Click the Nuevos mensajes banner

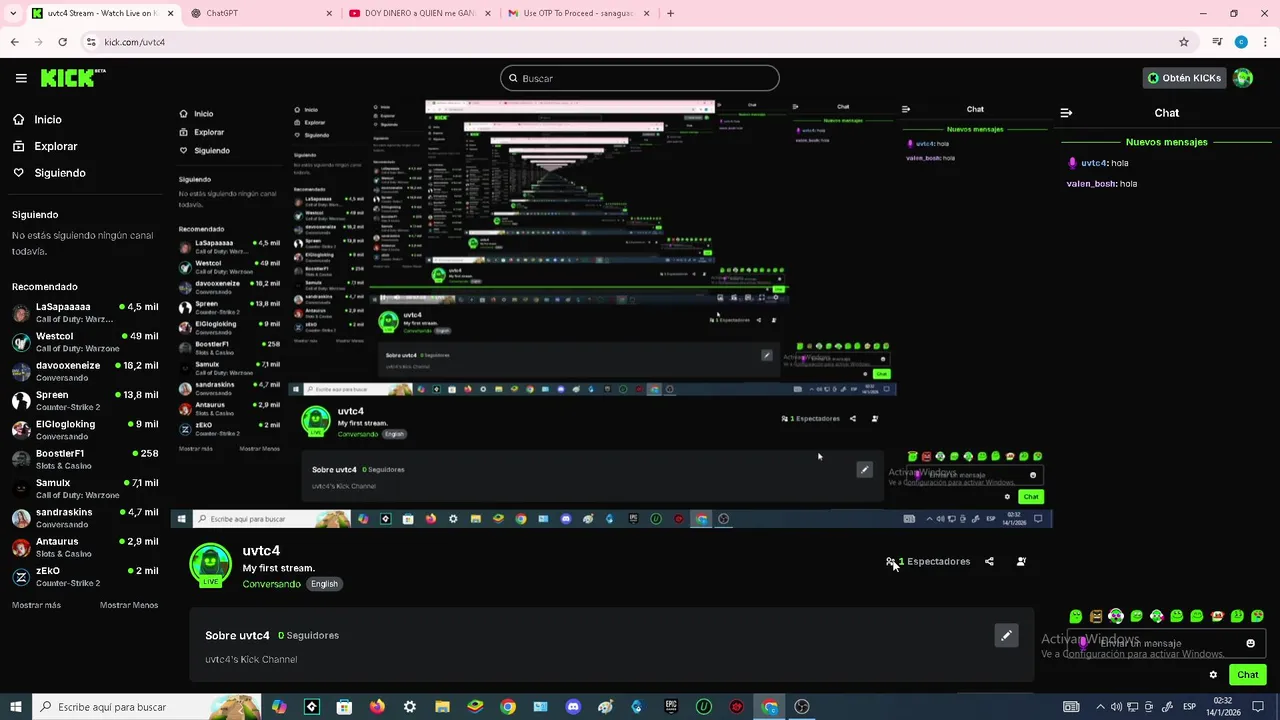(1166, 142)
